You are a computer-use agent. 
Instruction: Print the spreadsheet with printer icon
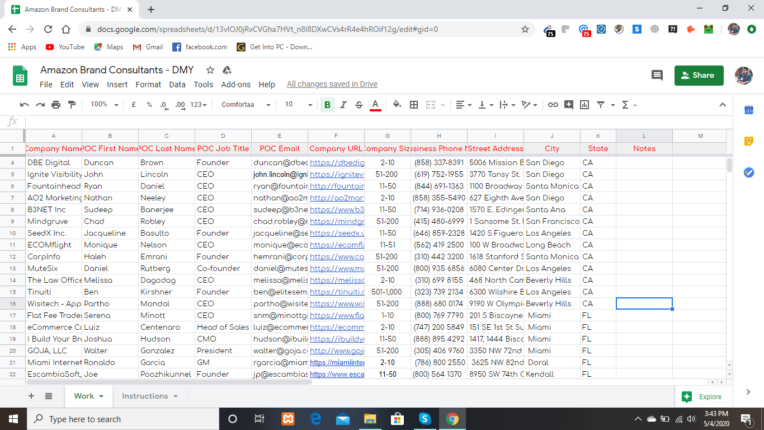coord(56,105)
